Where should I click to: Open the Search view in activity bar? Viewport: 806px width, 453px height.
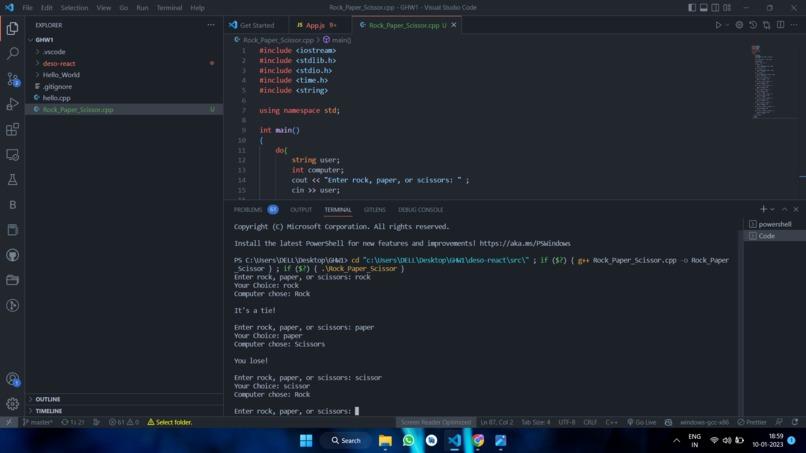[12, 53]
